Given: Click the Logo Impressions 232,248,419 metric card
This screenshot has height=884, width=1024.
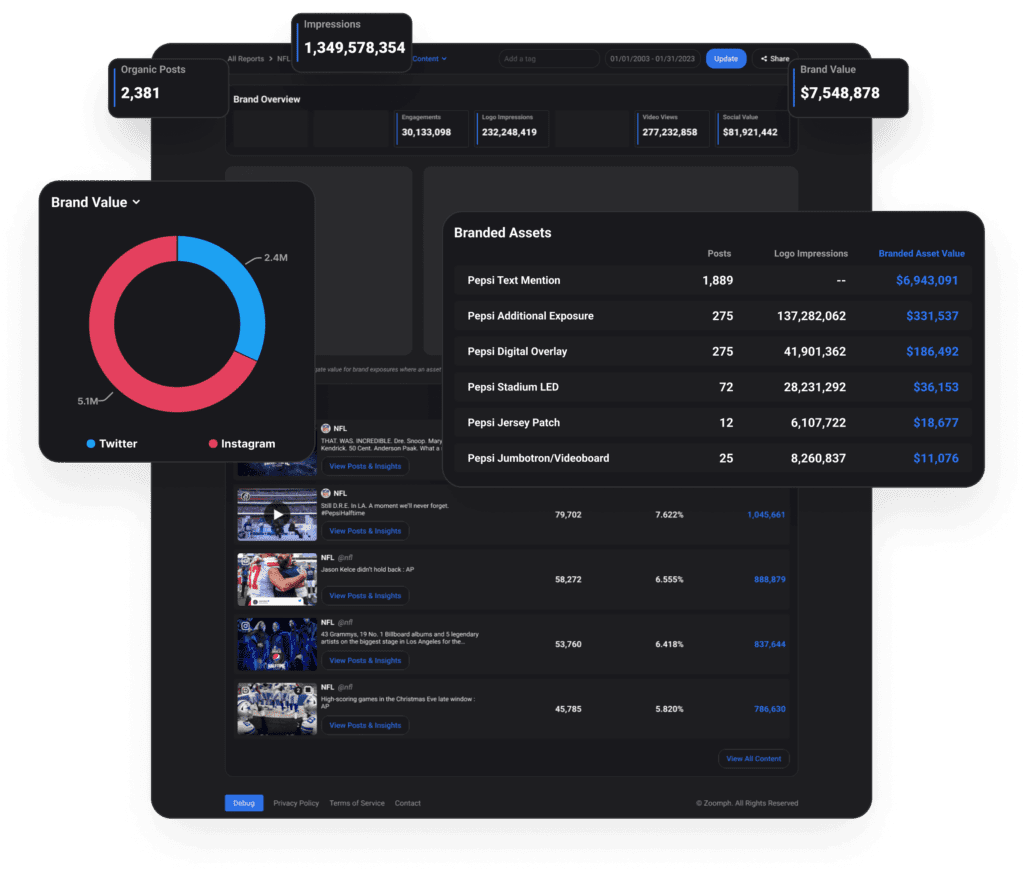Looking at the screenshot, I should click(x=511, y=128).
